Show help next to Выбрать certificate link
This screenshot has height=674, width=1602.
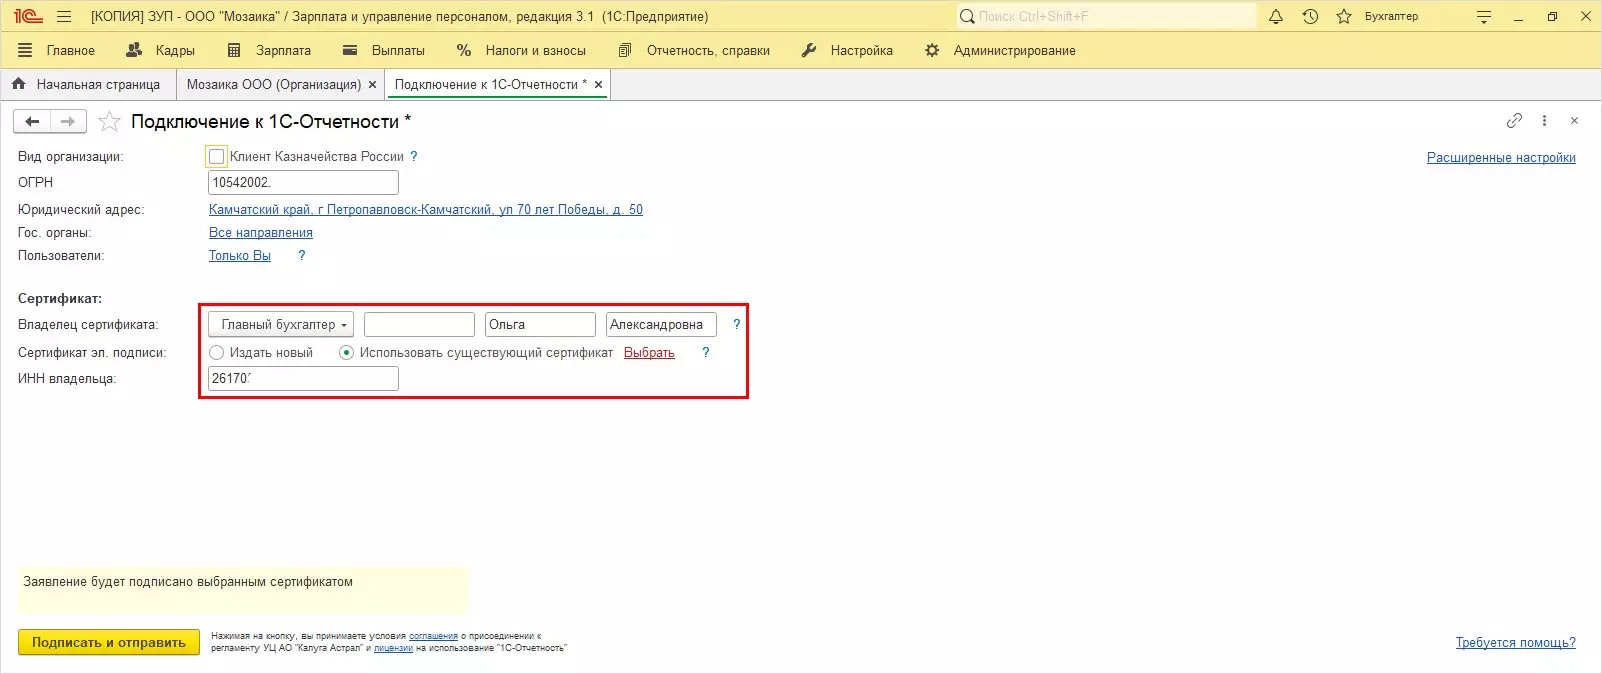click(705, 353)
